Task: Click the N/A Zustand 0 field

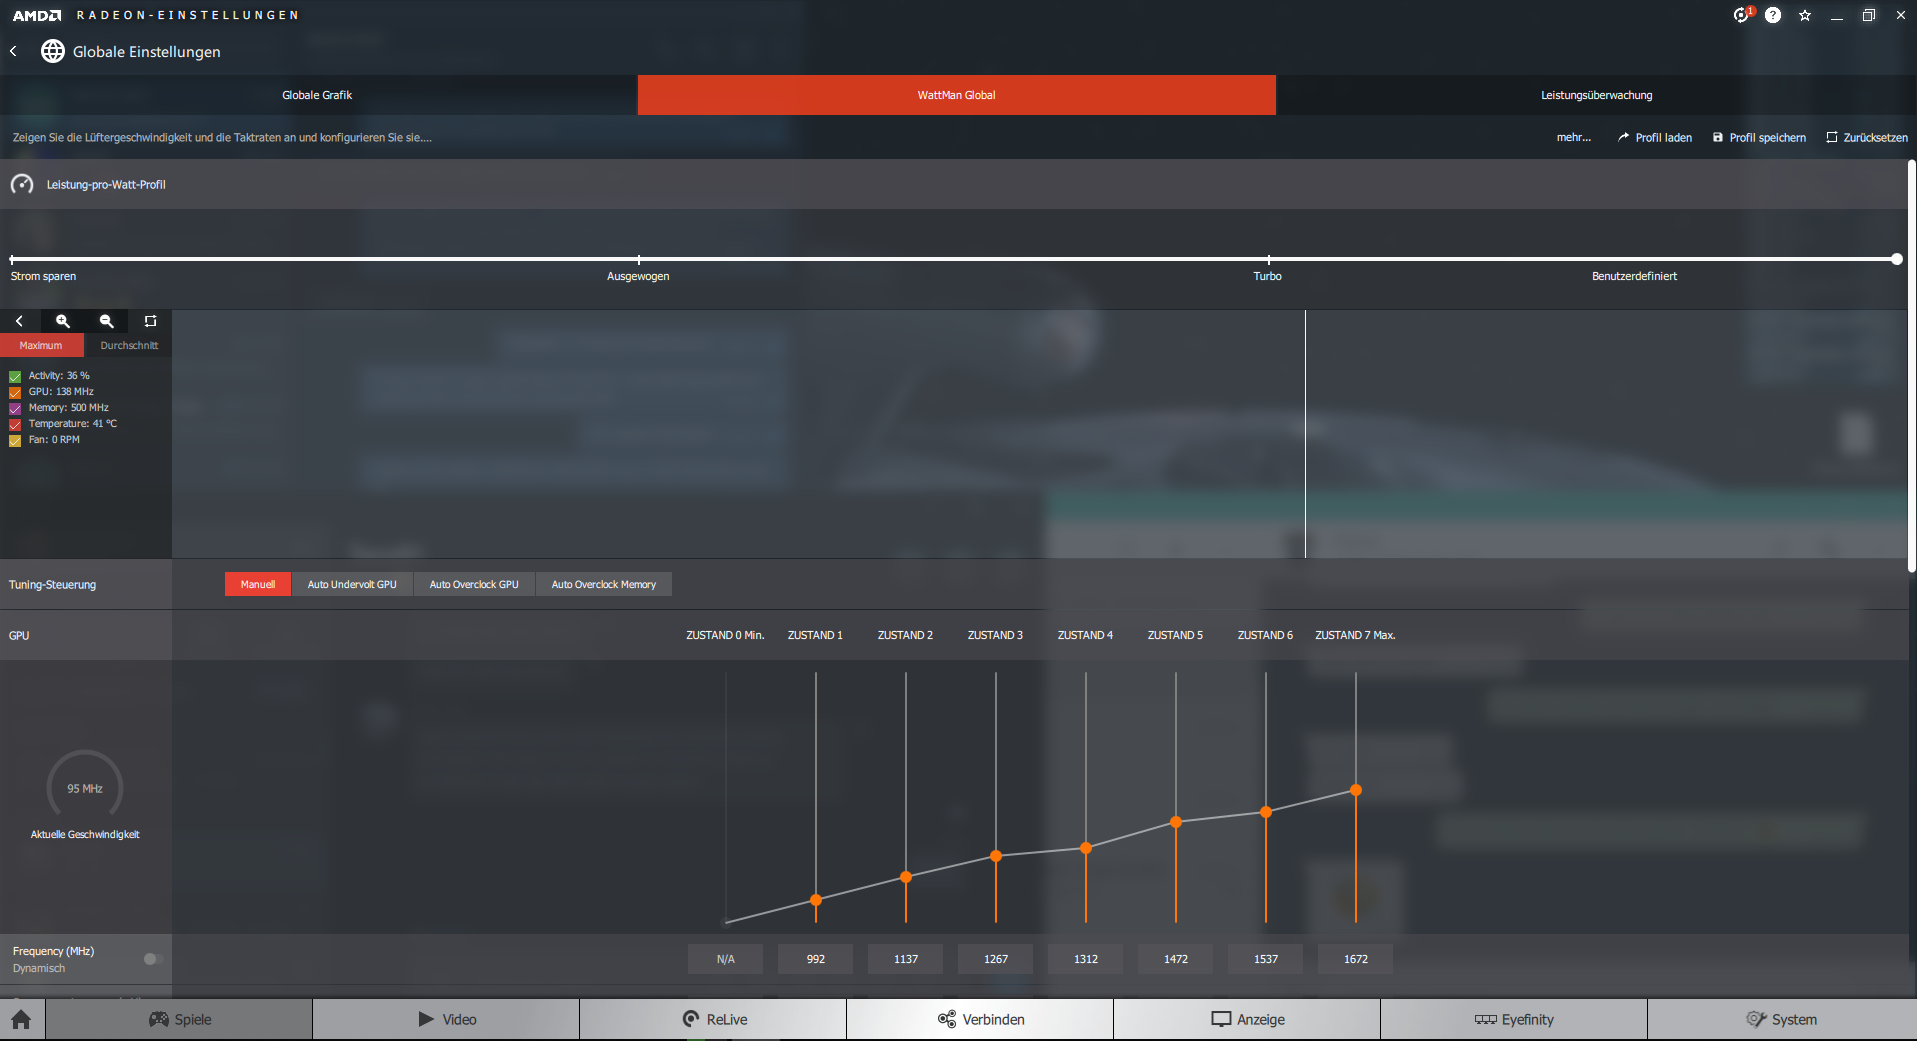Action: (726, 959)
